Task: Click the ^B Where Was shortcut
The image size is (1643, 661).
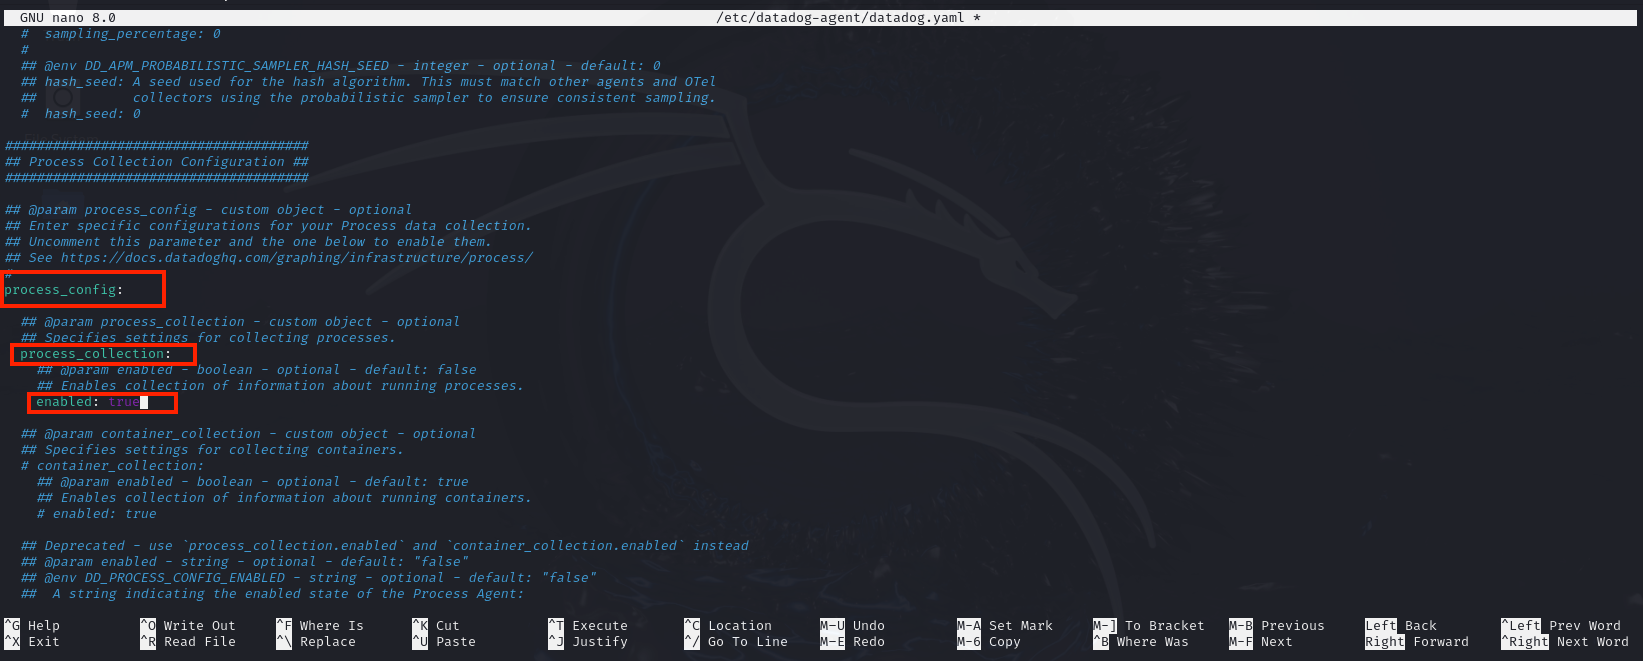Action: tap(1140, 642)
